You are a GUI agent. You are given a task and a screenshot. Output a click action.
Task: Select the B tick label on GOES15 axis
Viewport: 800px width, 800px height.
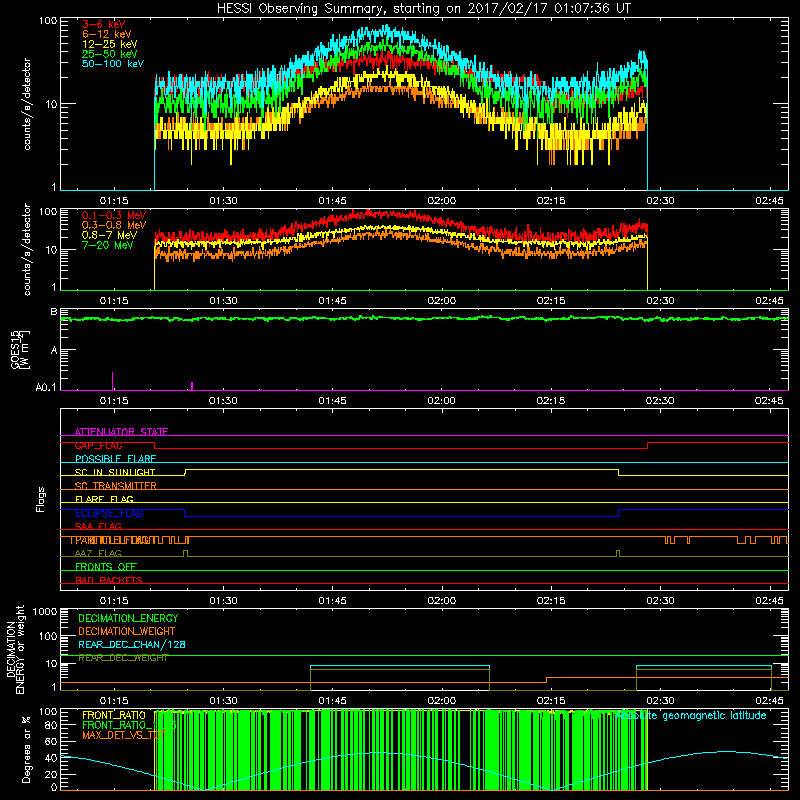[x=54, y=311]
